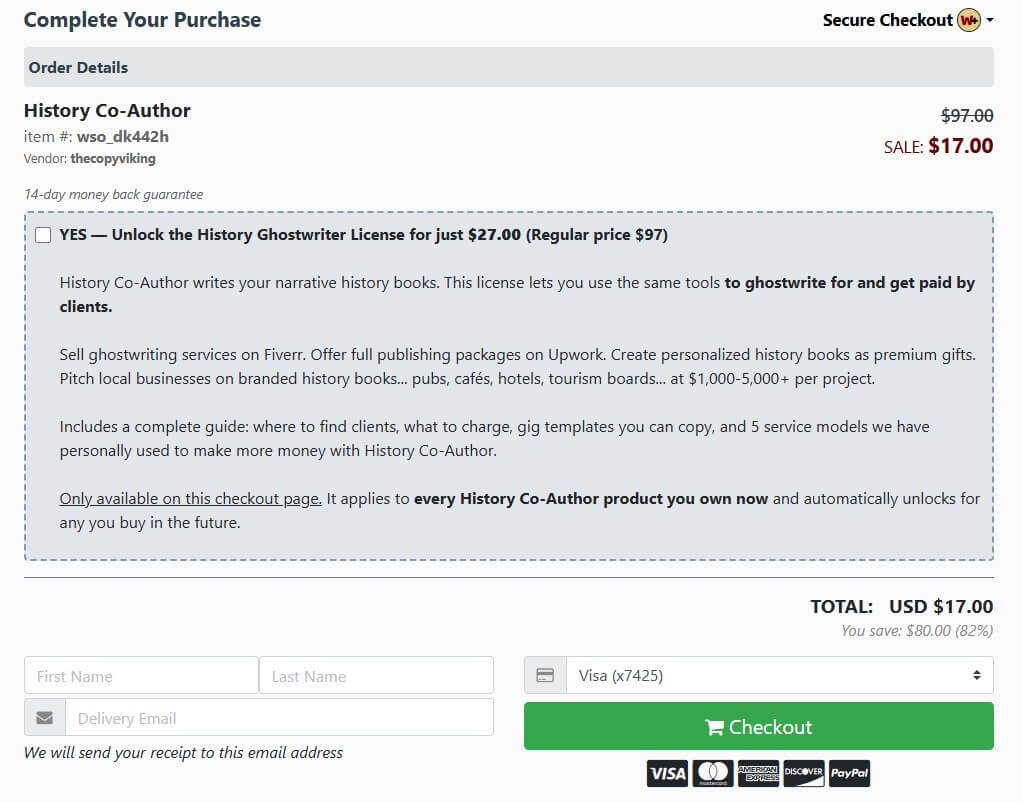
Task: Click the item number 'wso_dk442h'
Action: coord(123,137)
